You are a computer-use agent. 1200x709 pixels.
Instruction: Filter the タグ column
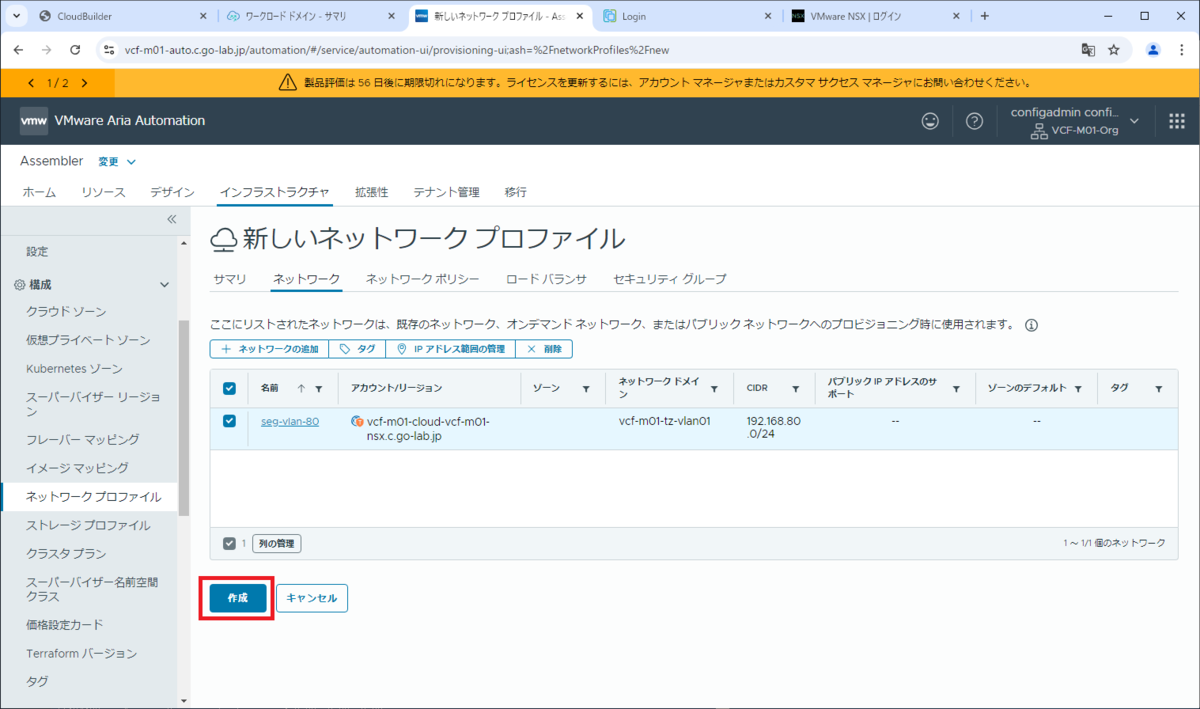tap(1159, 389)
